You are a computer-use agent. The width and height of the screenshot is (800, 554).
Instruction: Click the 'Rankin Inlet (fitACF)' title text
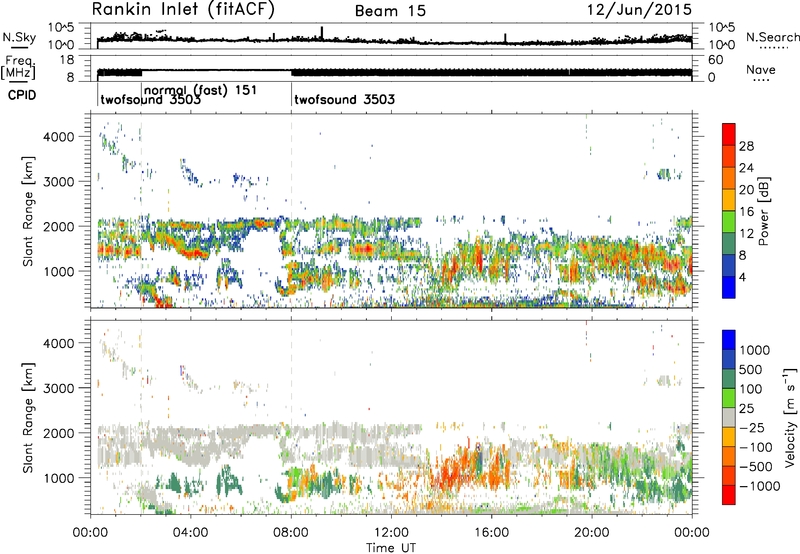[x=183, y=10]
